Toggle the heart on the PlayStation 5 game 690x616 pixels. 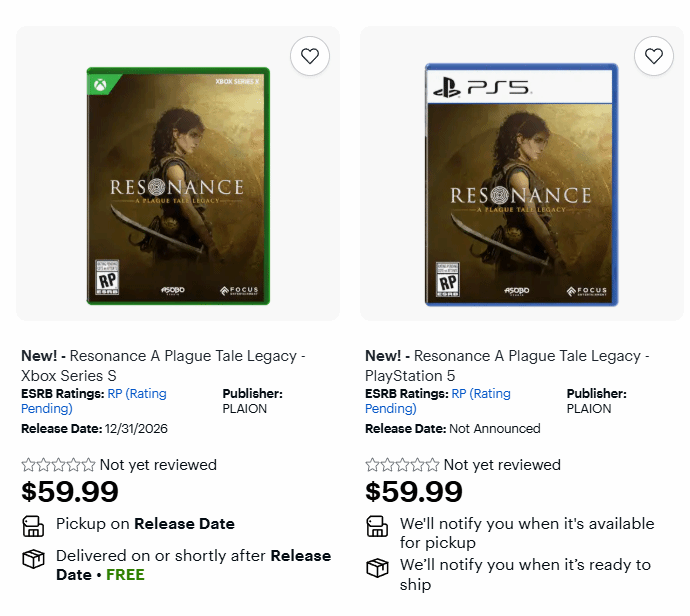tap(654, 56)
